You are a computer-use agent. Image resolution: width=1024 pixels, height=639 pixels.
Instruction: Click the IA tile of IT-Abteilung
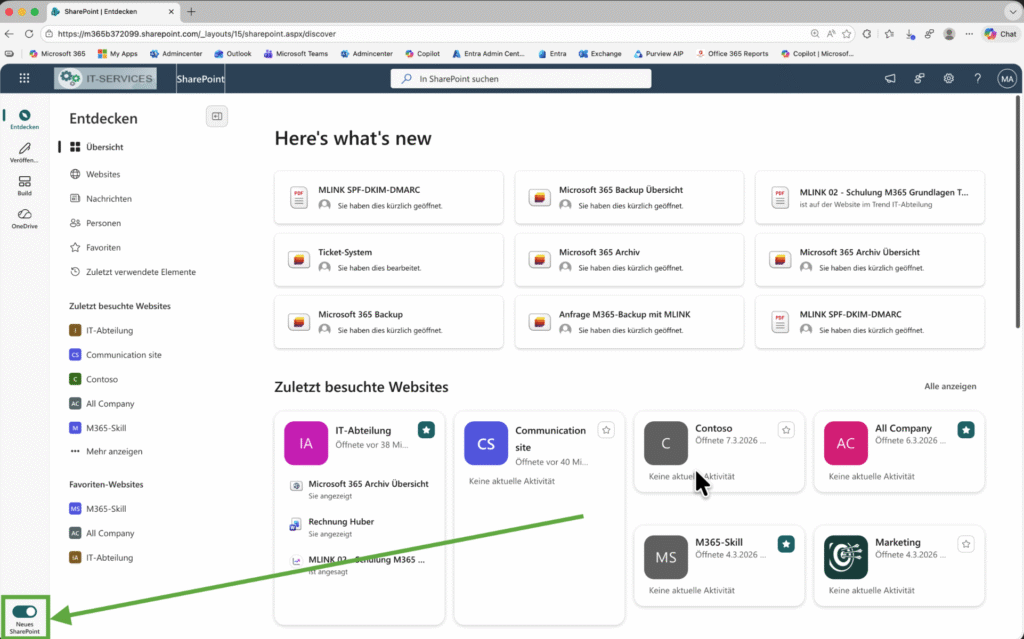(306, 443)
